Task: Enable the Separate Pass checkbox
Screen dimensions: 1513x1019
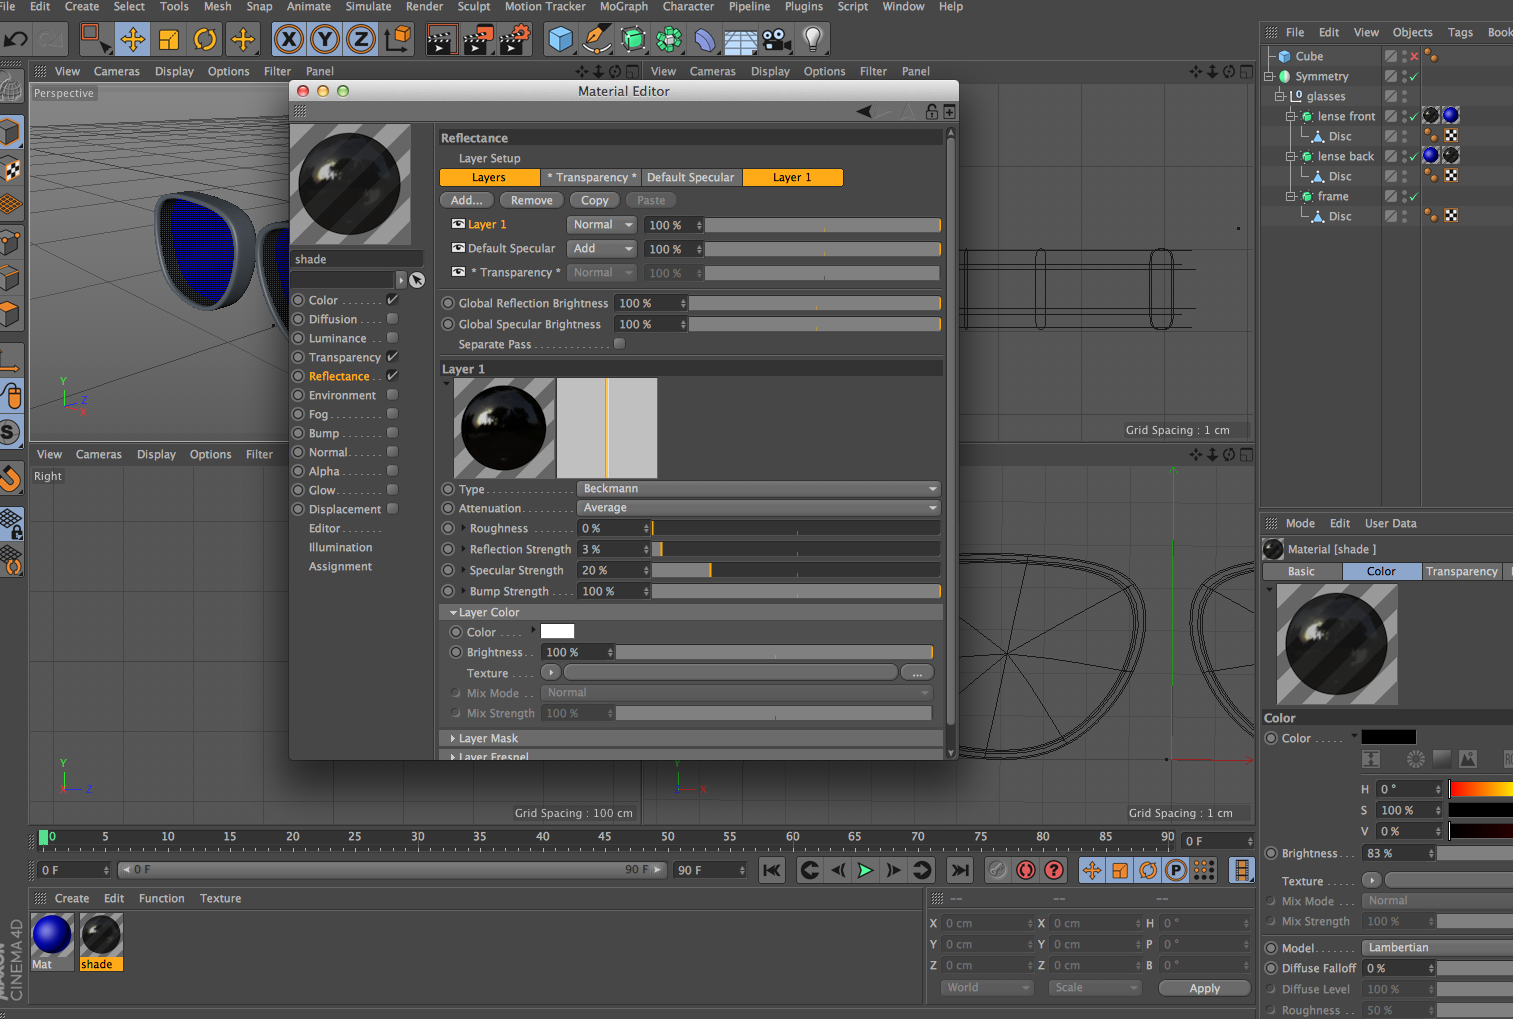Action: [619, 344]
